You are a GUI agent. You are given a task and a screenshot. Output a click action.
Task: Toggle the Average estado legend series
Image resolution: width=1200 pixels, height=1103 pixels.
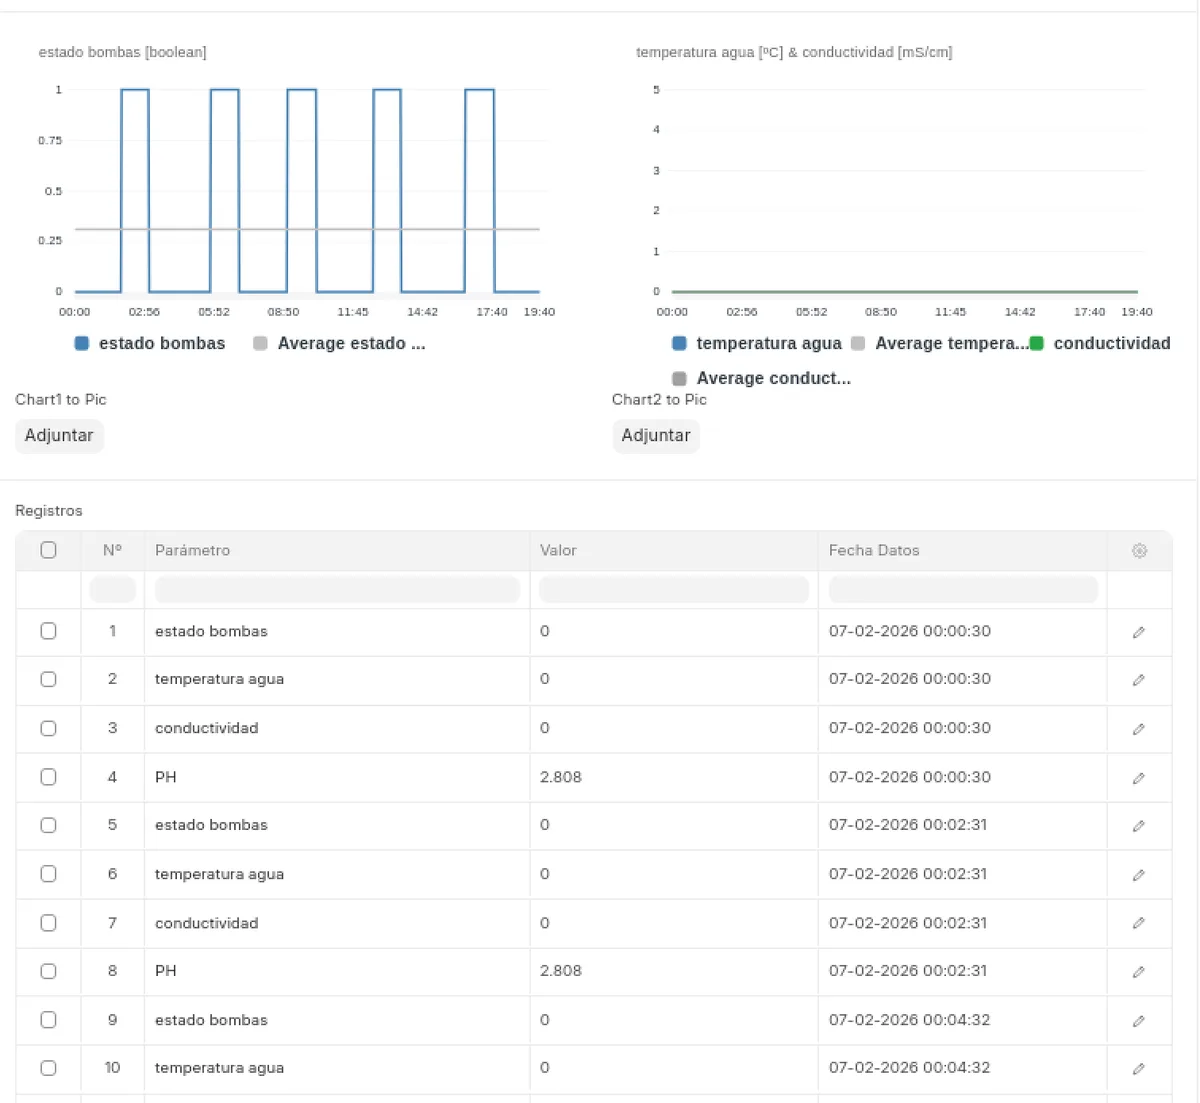[x=260, y=343]
